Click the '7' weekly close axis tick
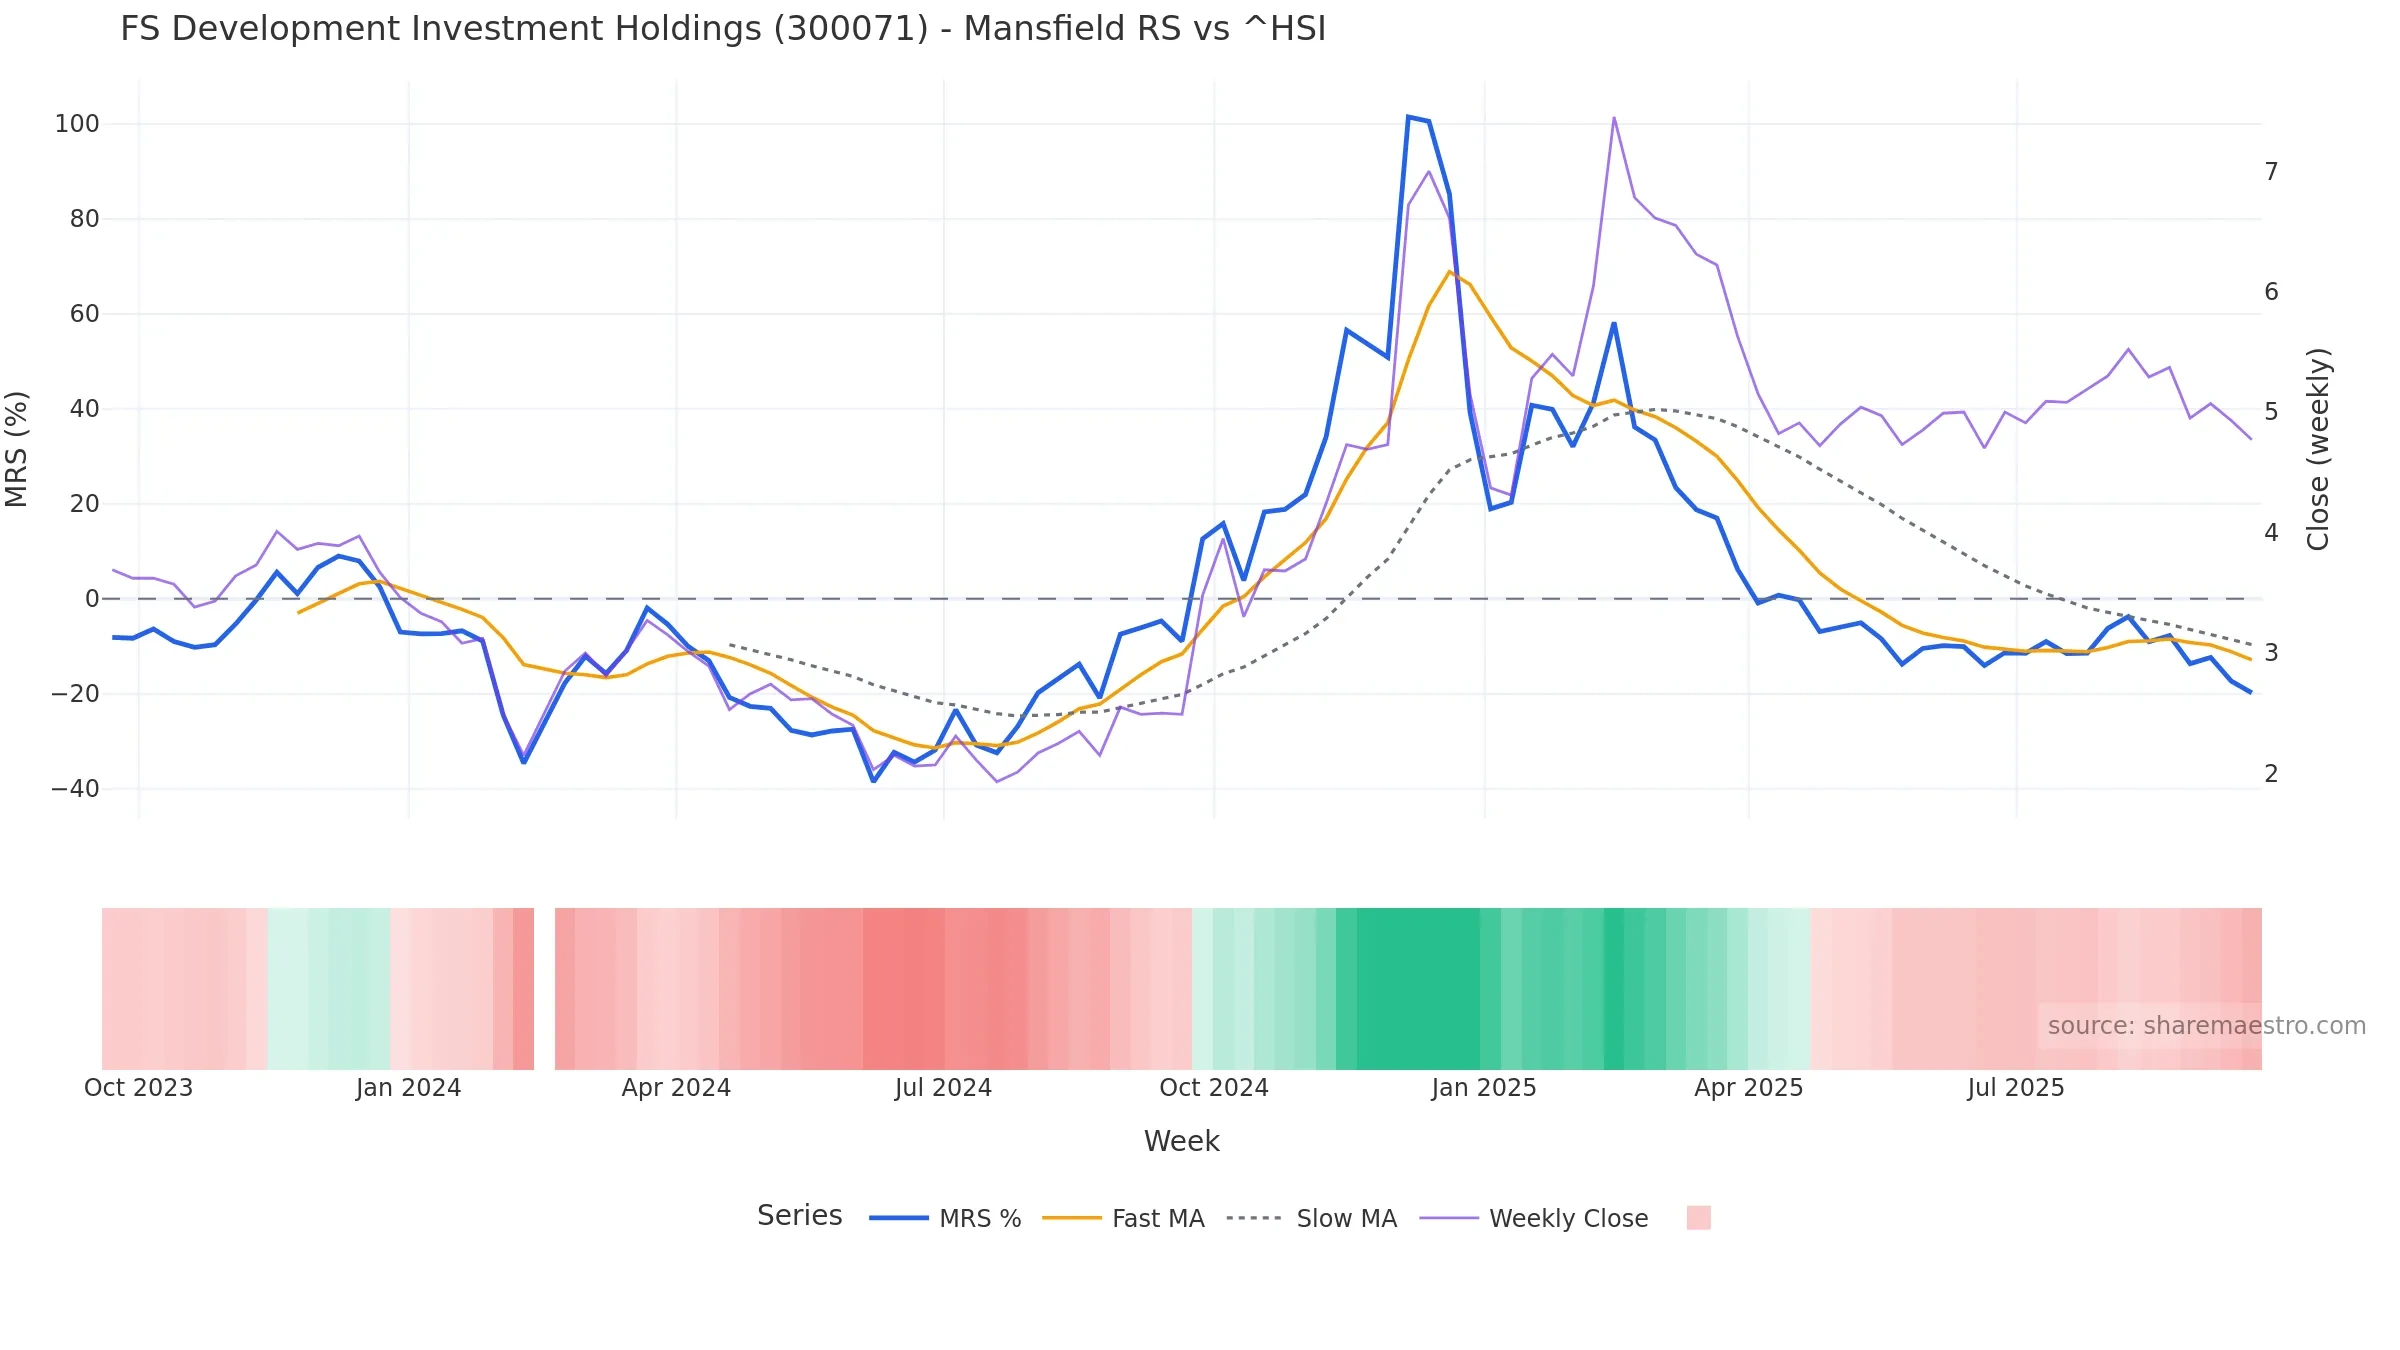 click(2272, 172)
